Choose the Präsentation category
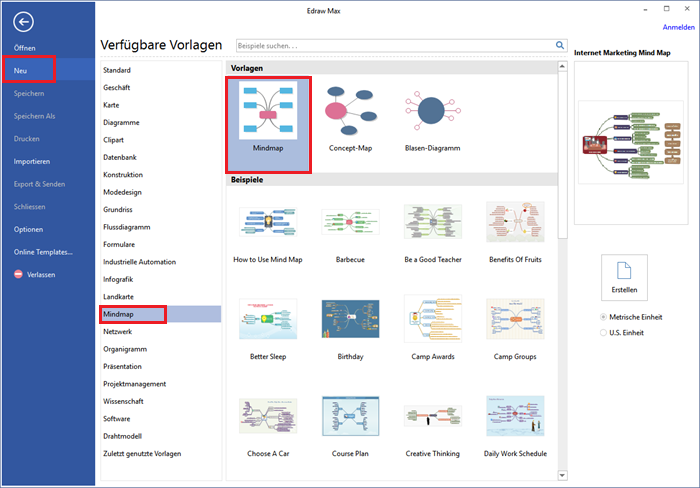Image resolution: width=700 pixels, height=488 pixels. (122, 366)
